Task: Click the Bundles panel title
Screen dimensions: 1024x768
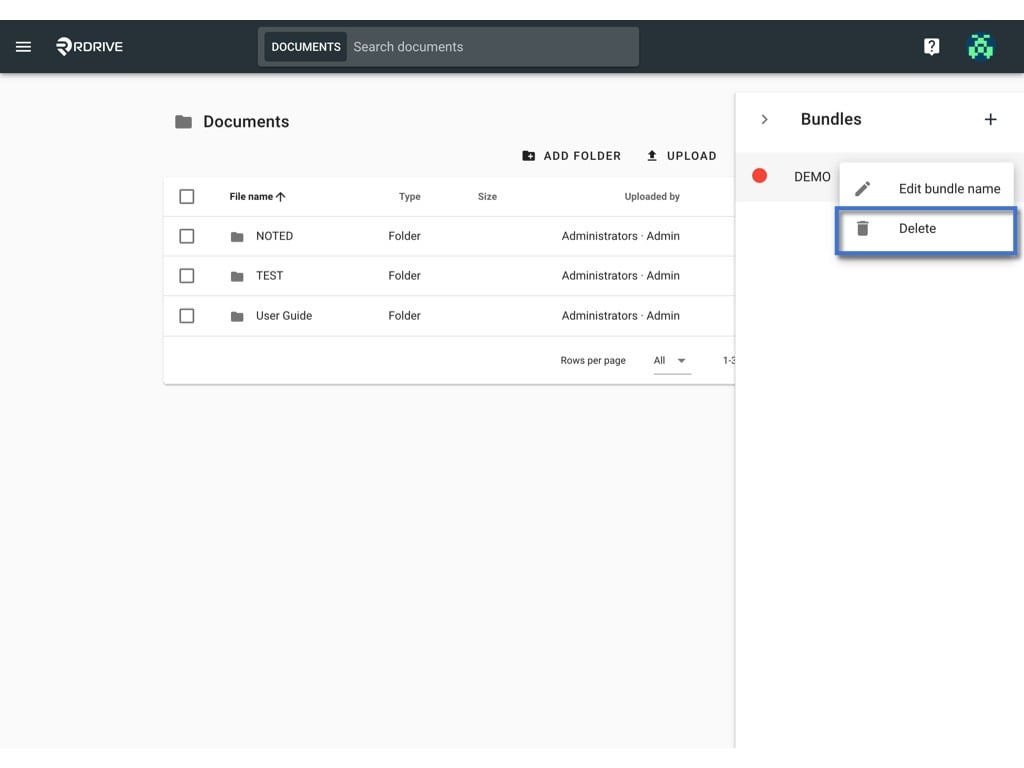Action: (831, 119)
